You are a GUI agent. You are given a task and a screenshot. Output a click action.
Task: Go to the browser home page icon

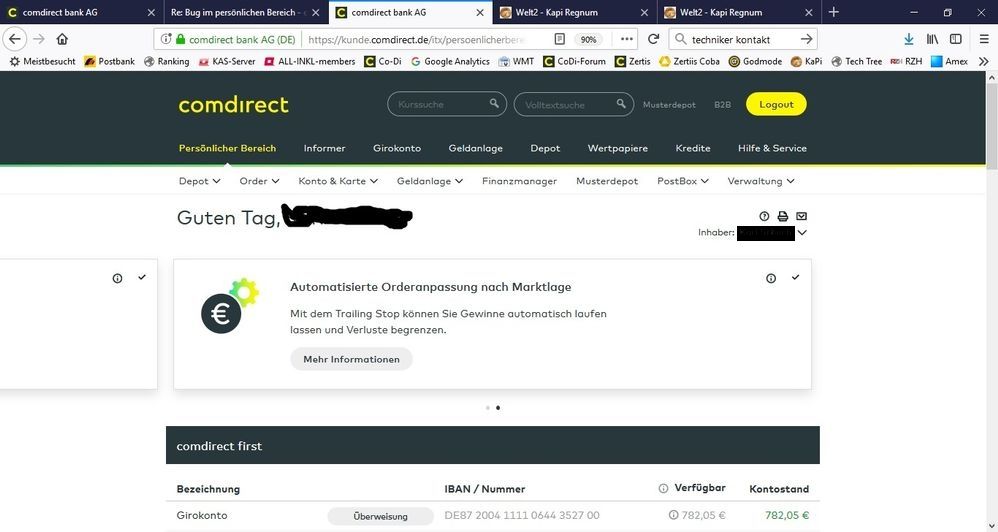pos(62,39)
